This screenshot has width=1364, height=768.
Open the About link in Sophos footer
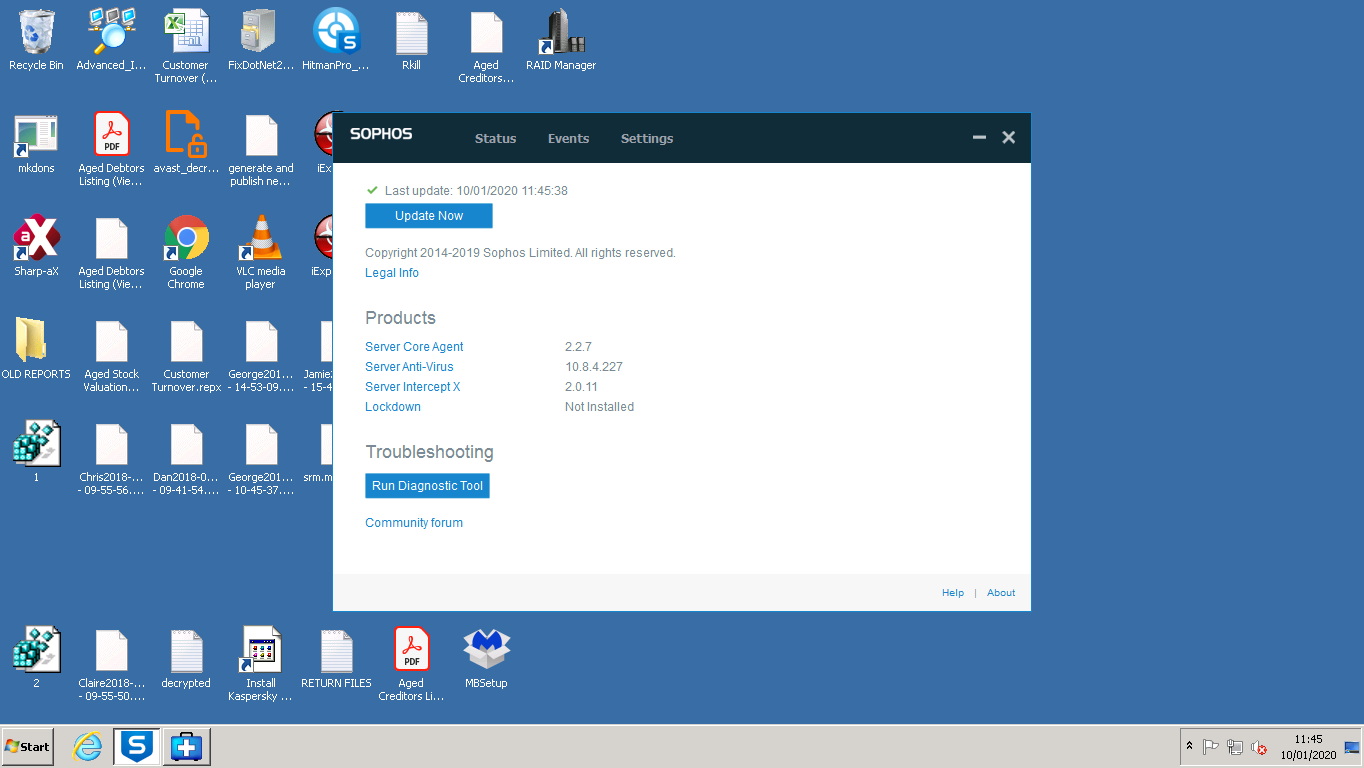coord(1001,593)
